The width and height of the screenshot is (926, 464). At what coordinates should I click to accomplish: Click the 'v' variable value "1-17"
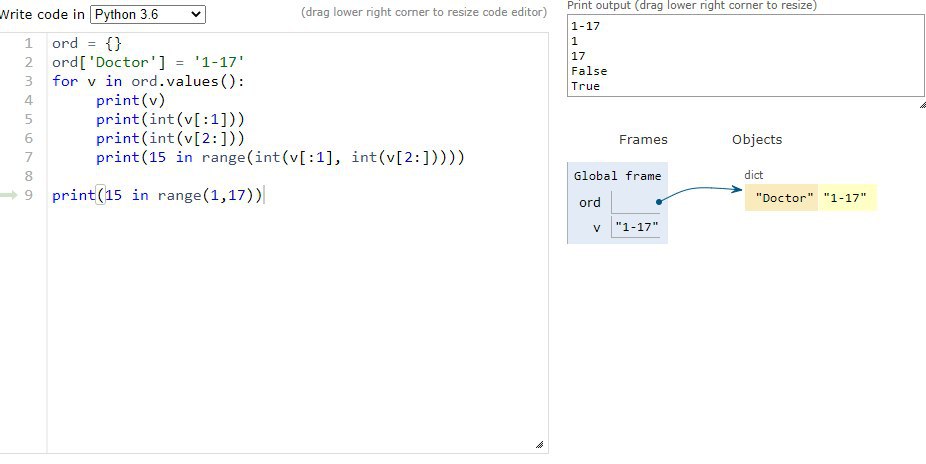637,227
